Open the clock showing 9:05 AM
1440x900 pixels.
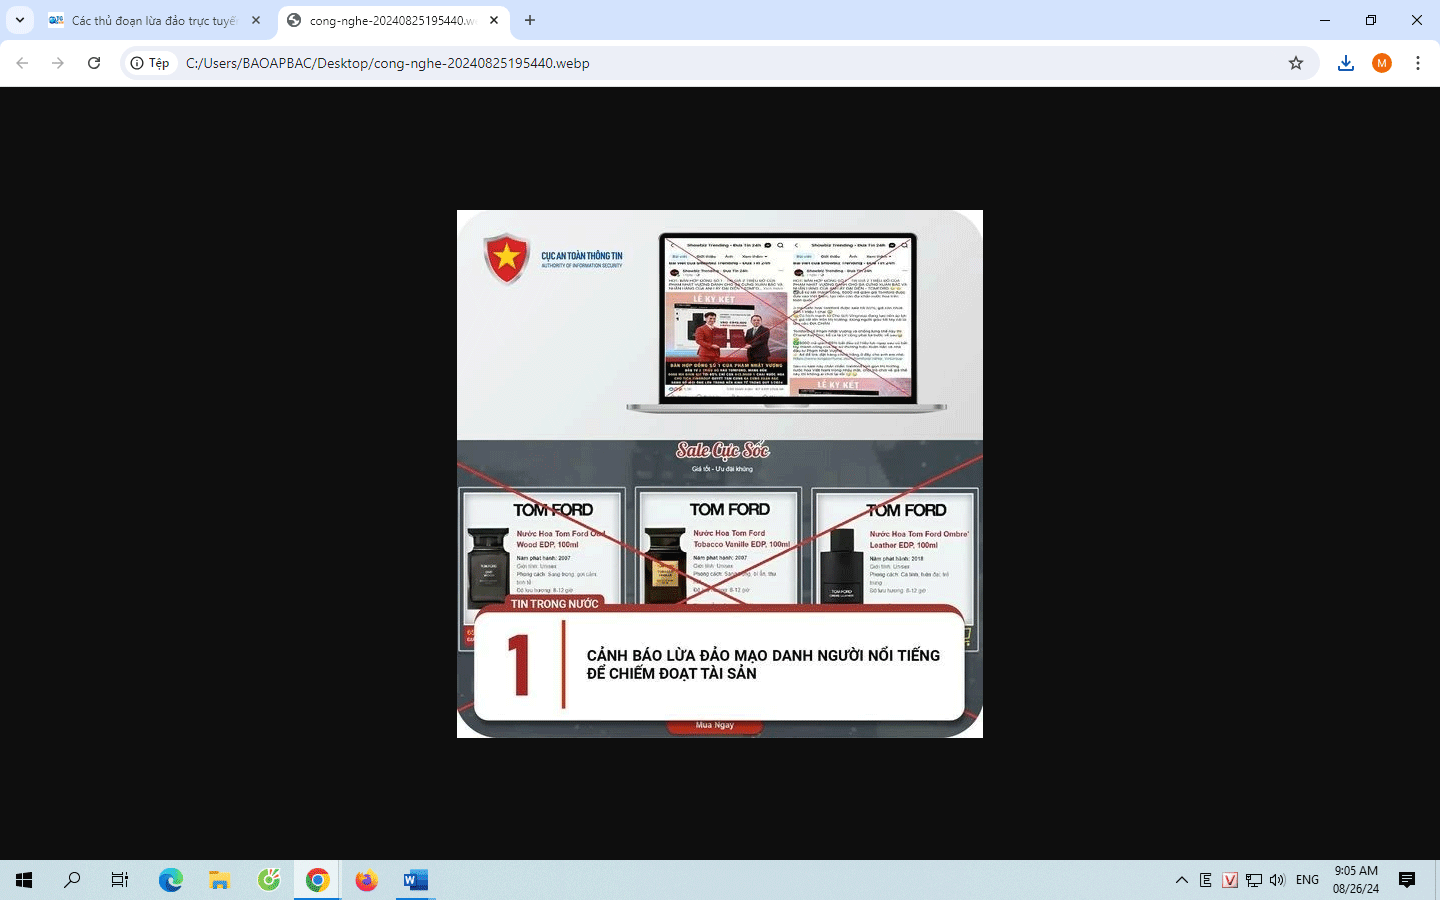point(1356,880)
